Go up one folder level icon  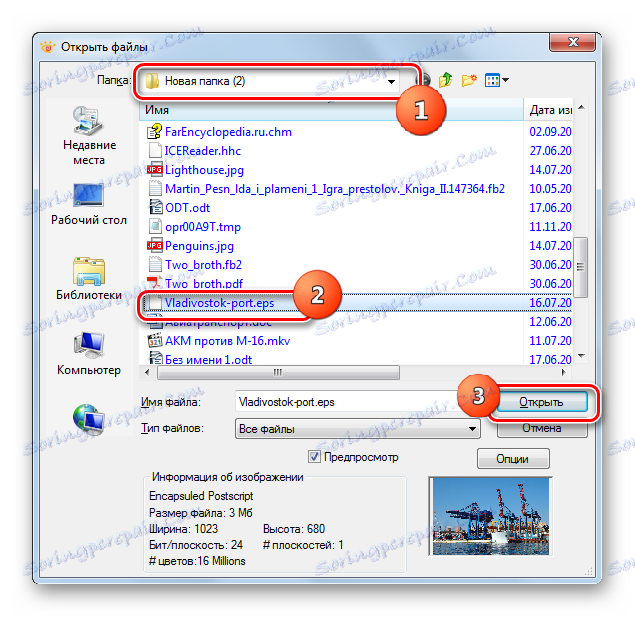click(445, 80)
